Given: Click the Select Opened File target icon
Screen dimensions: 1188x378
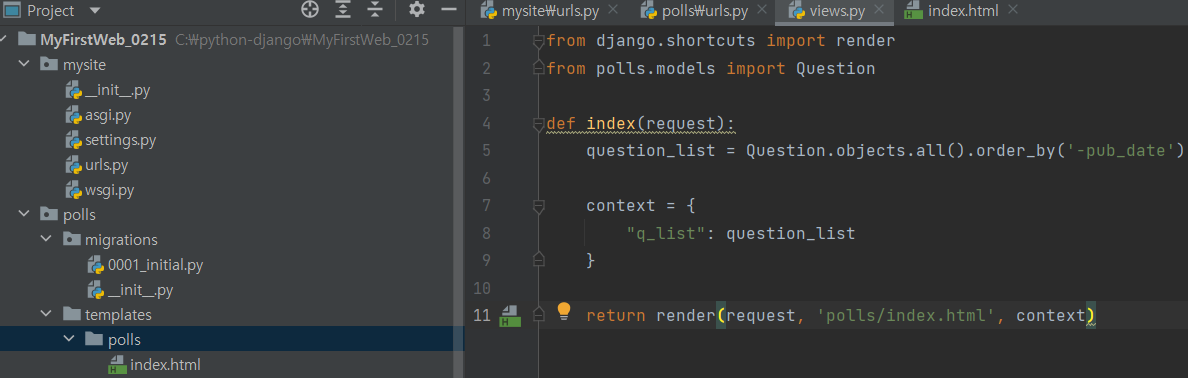Looking at the screenshot, I should tap(309, 10).
